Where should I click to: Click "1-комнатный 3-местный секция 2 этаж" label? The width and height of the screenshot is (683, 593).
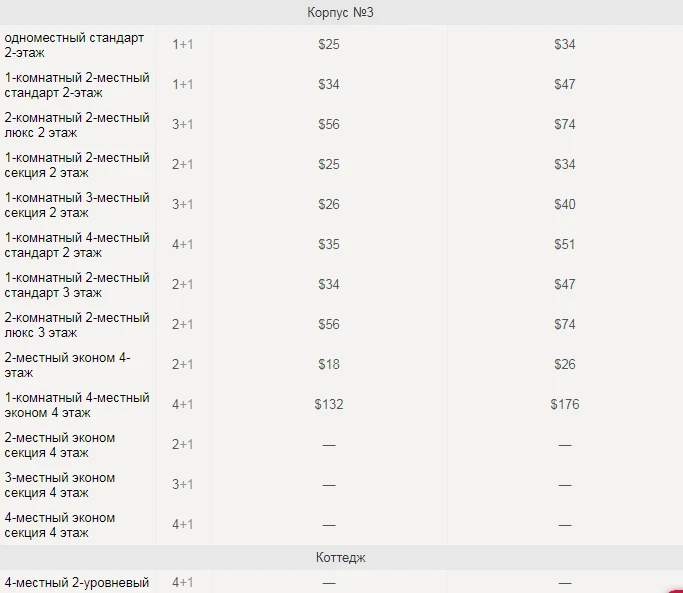click(x=77, y=205)
